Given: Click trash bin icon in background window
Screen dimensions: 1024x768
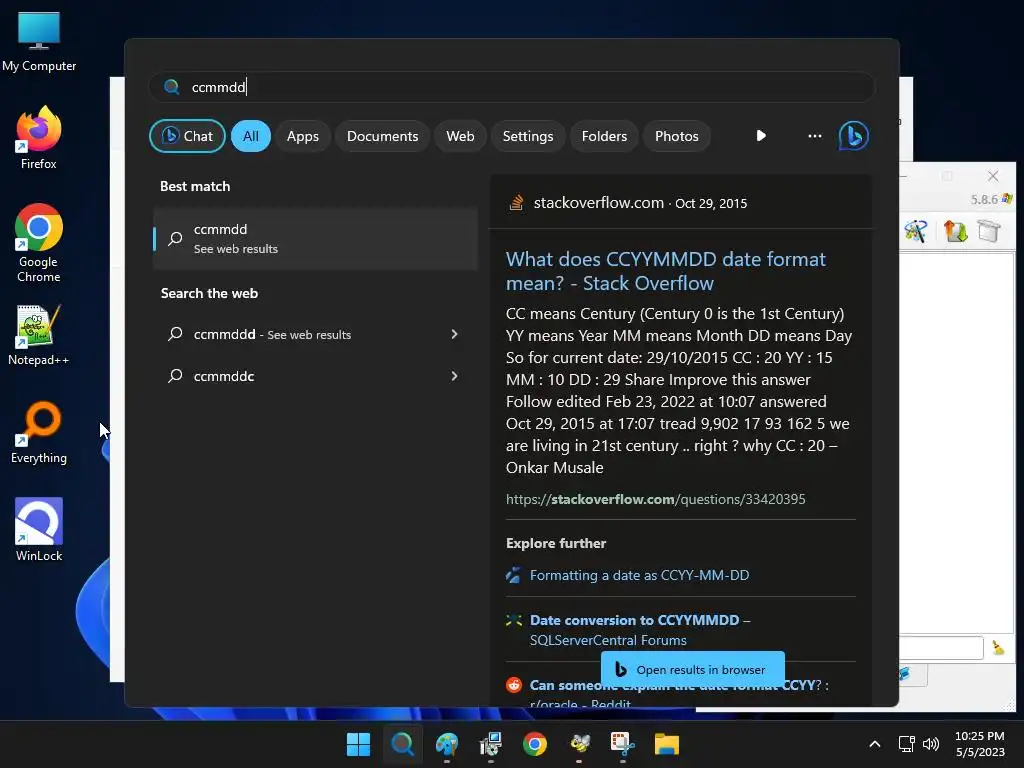Looking at the screenshot, I should click(989, 231).
